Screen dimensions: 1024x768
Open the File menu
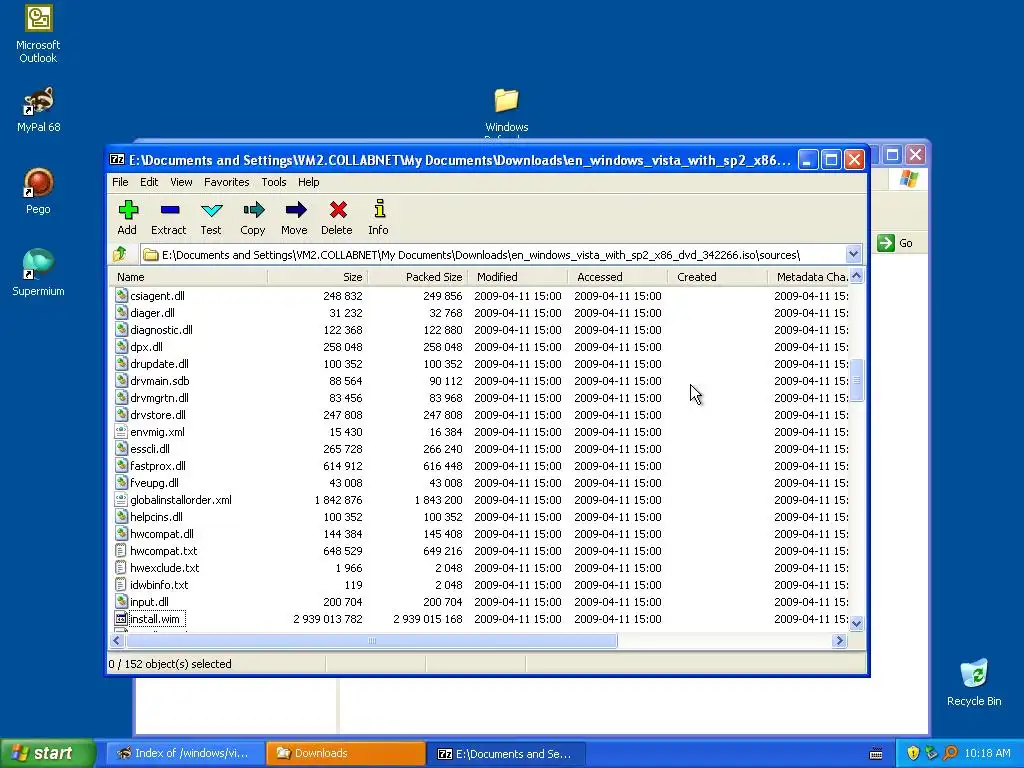pos(120,182)
